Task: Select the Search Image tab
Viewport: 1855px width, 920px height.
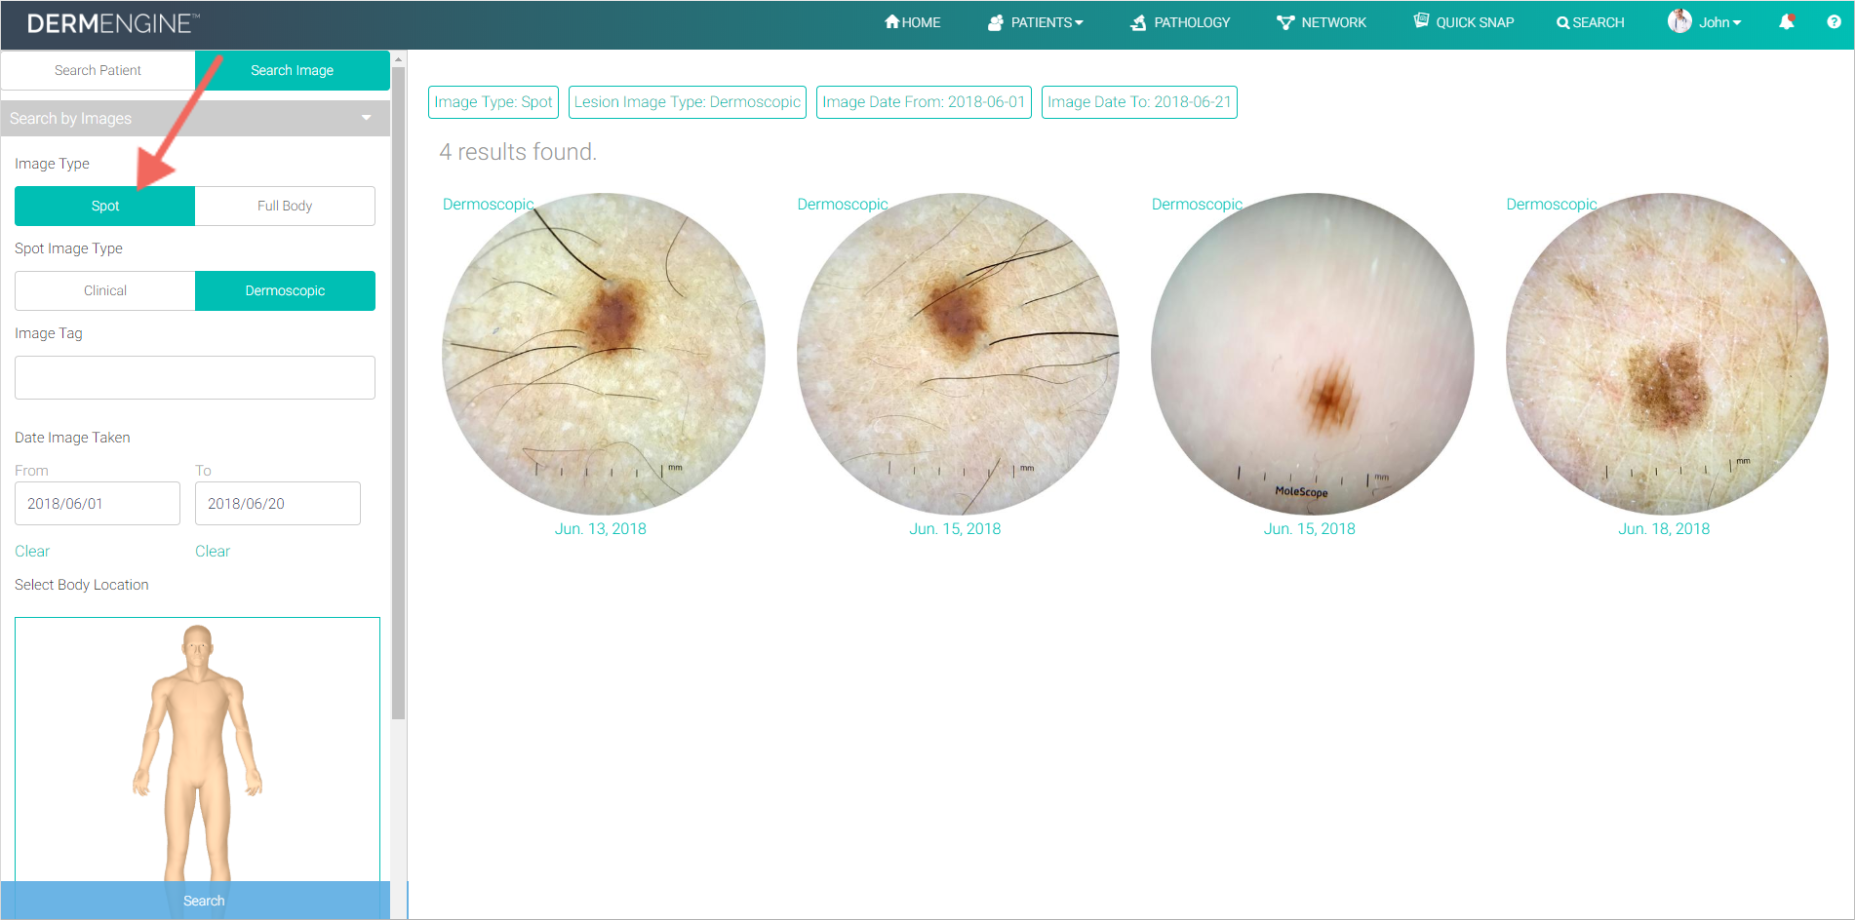Action: pyautogui.click(x=291, y=70)
